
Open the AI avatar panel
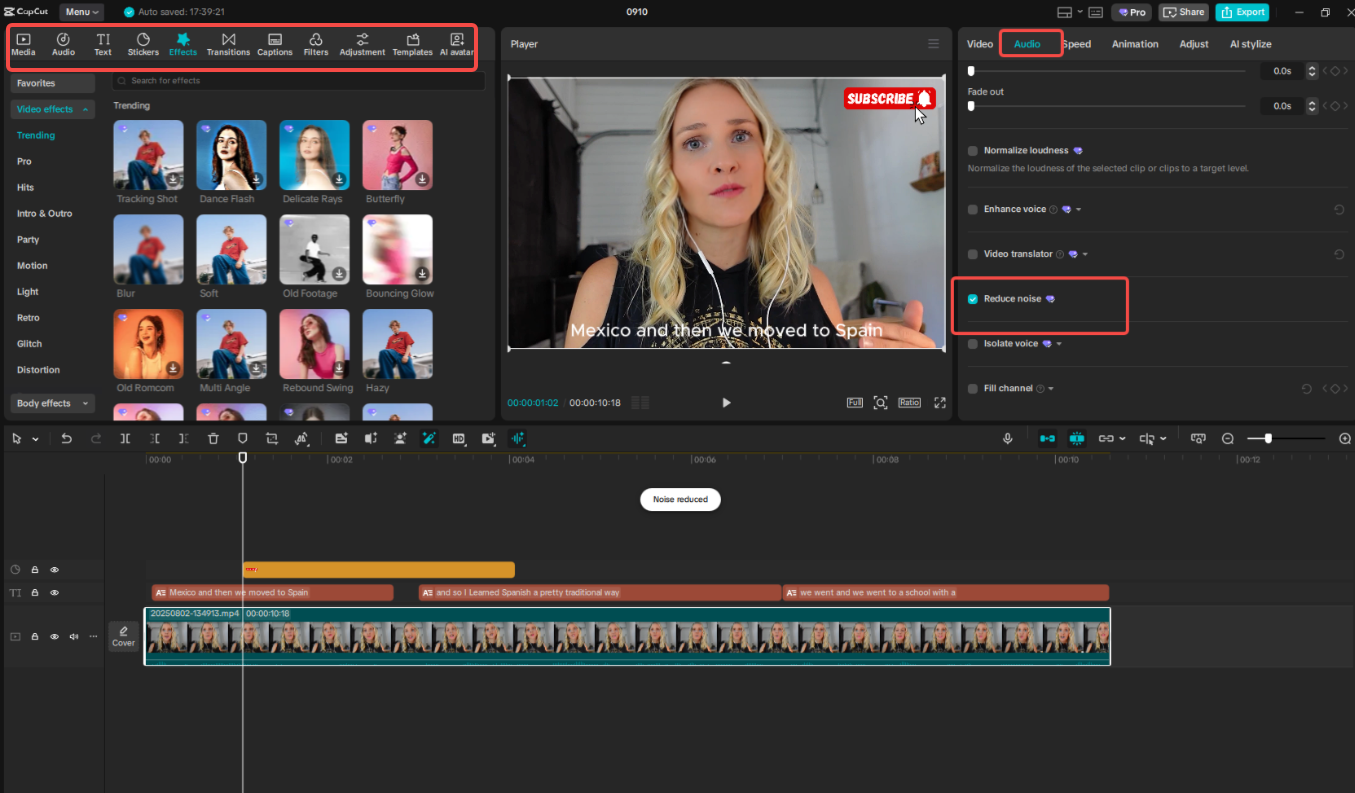point(456,44)
